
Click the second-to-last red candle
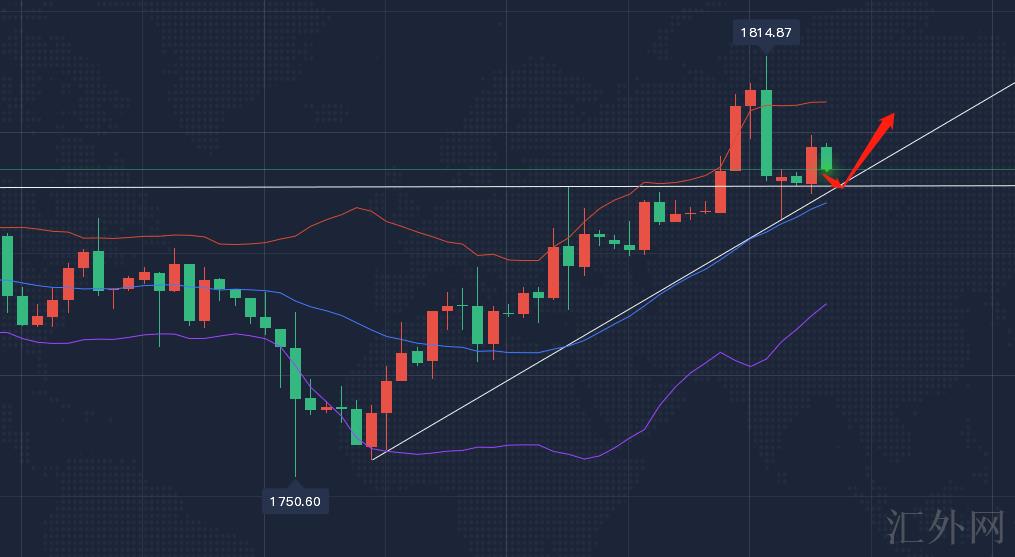click(782, 178)
